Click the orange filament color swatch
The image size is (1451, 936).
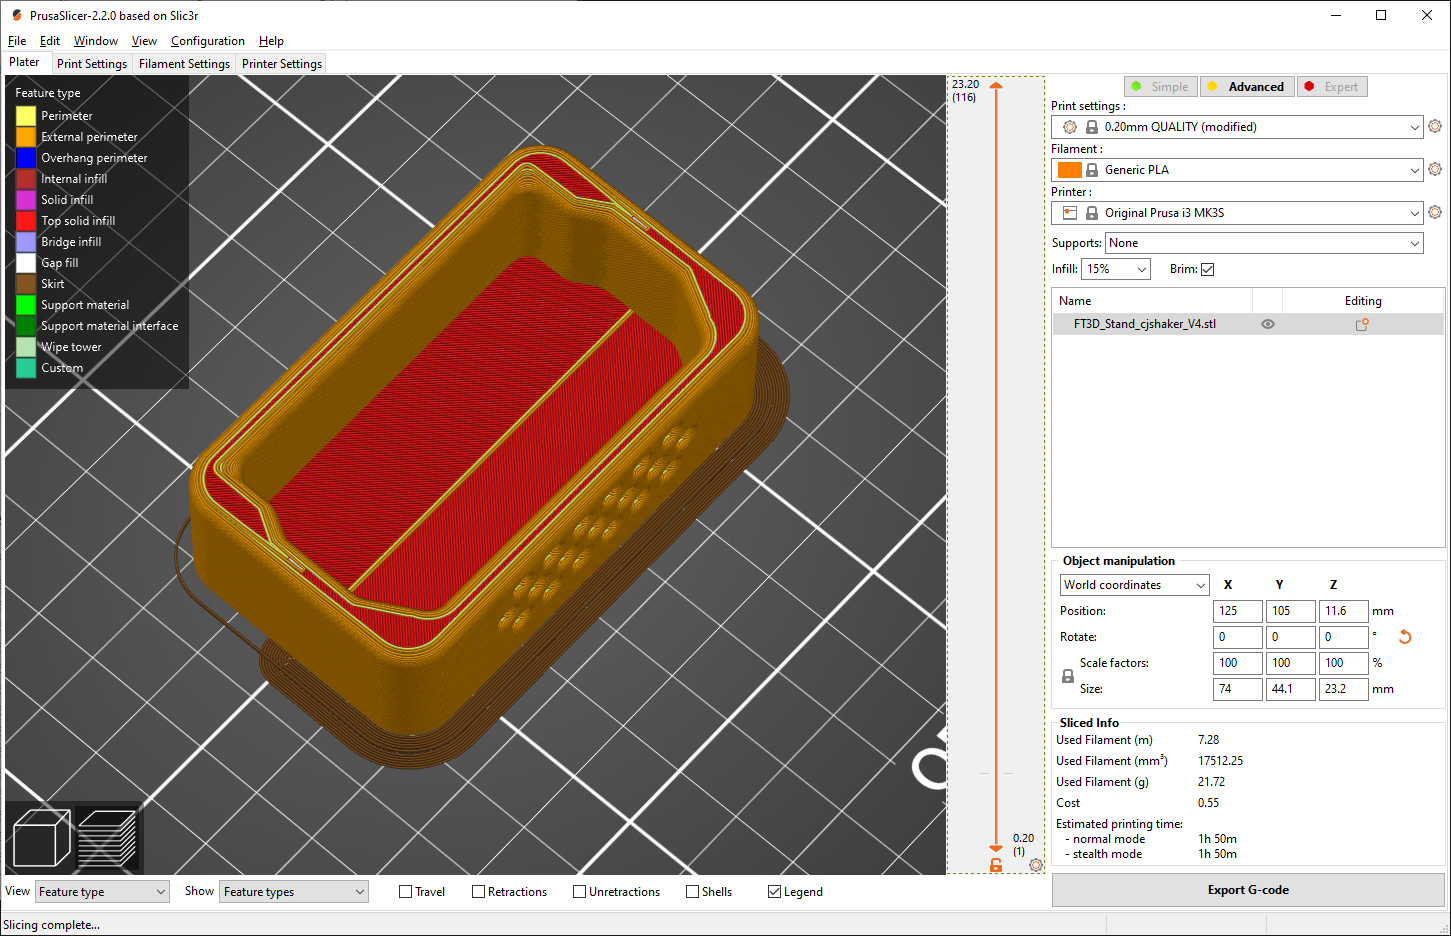click(1069, 170)
